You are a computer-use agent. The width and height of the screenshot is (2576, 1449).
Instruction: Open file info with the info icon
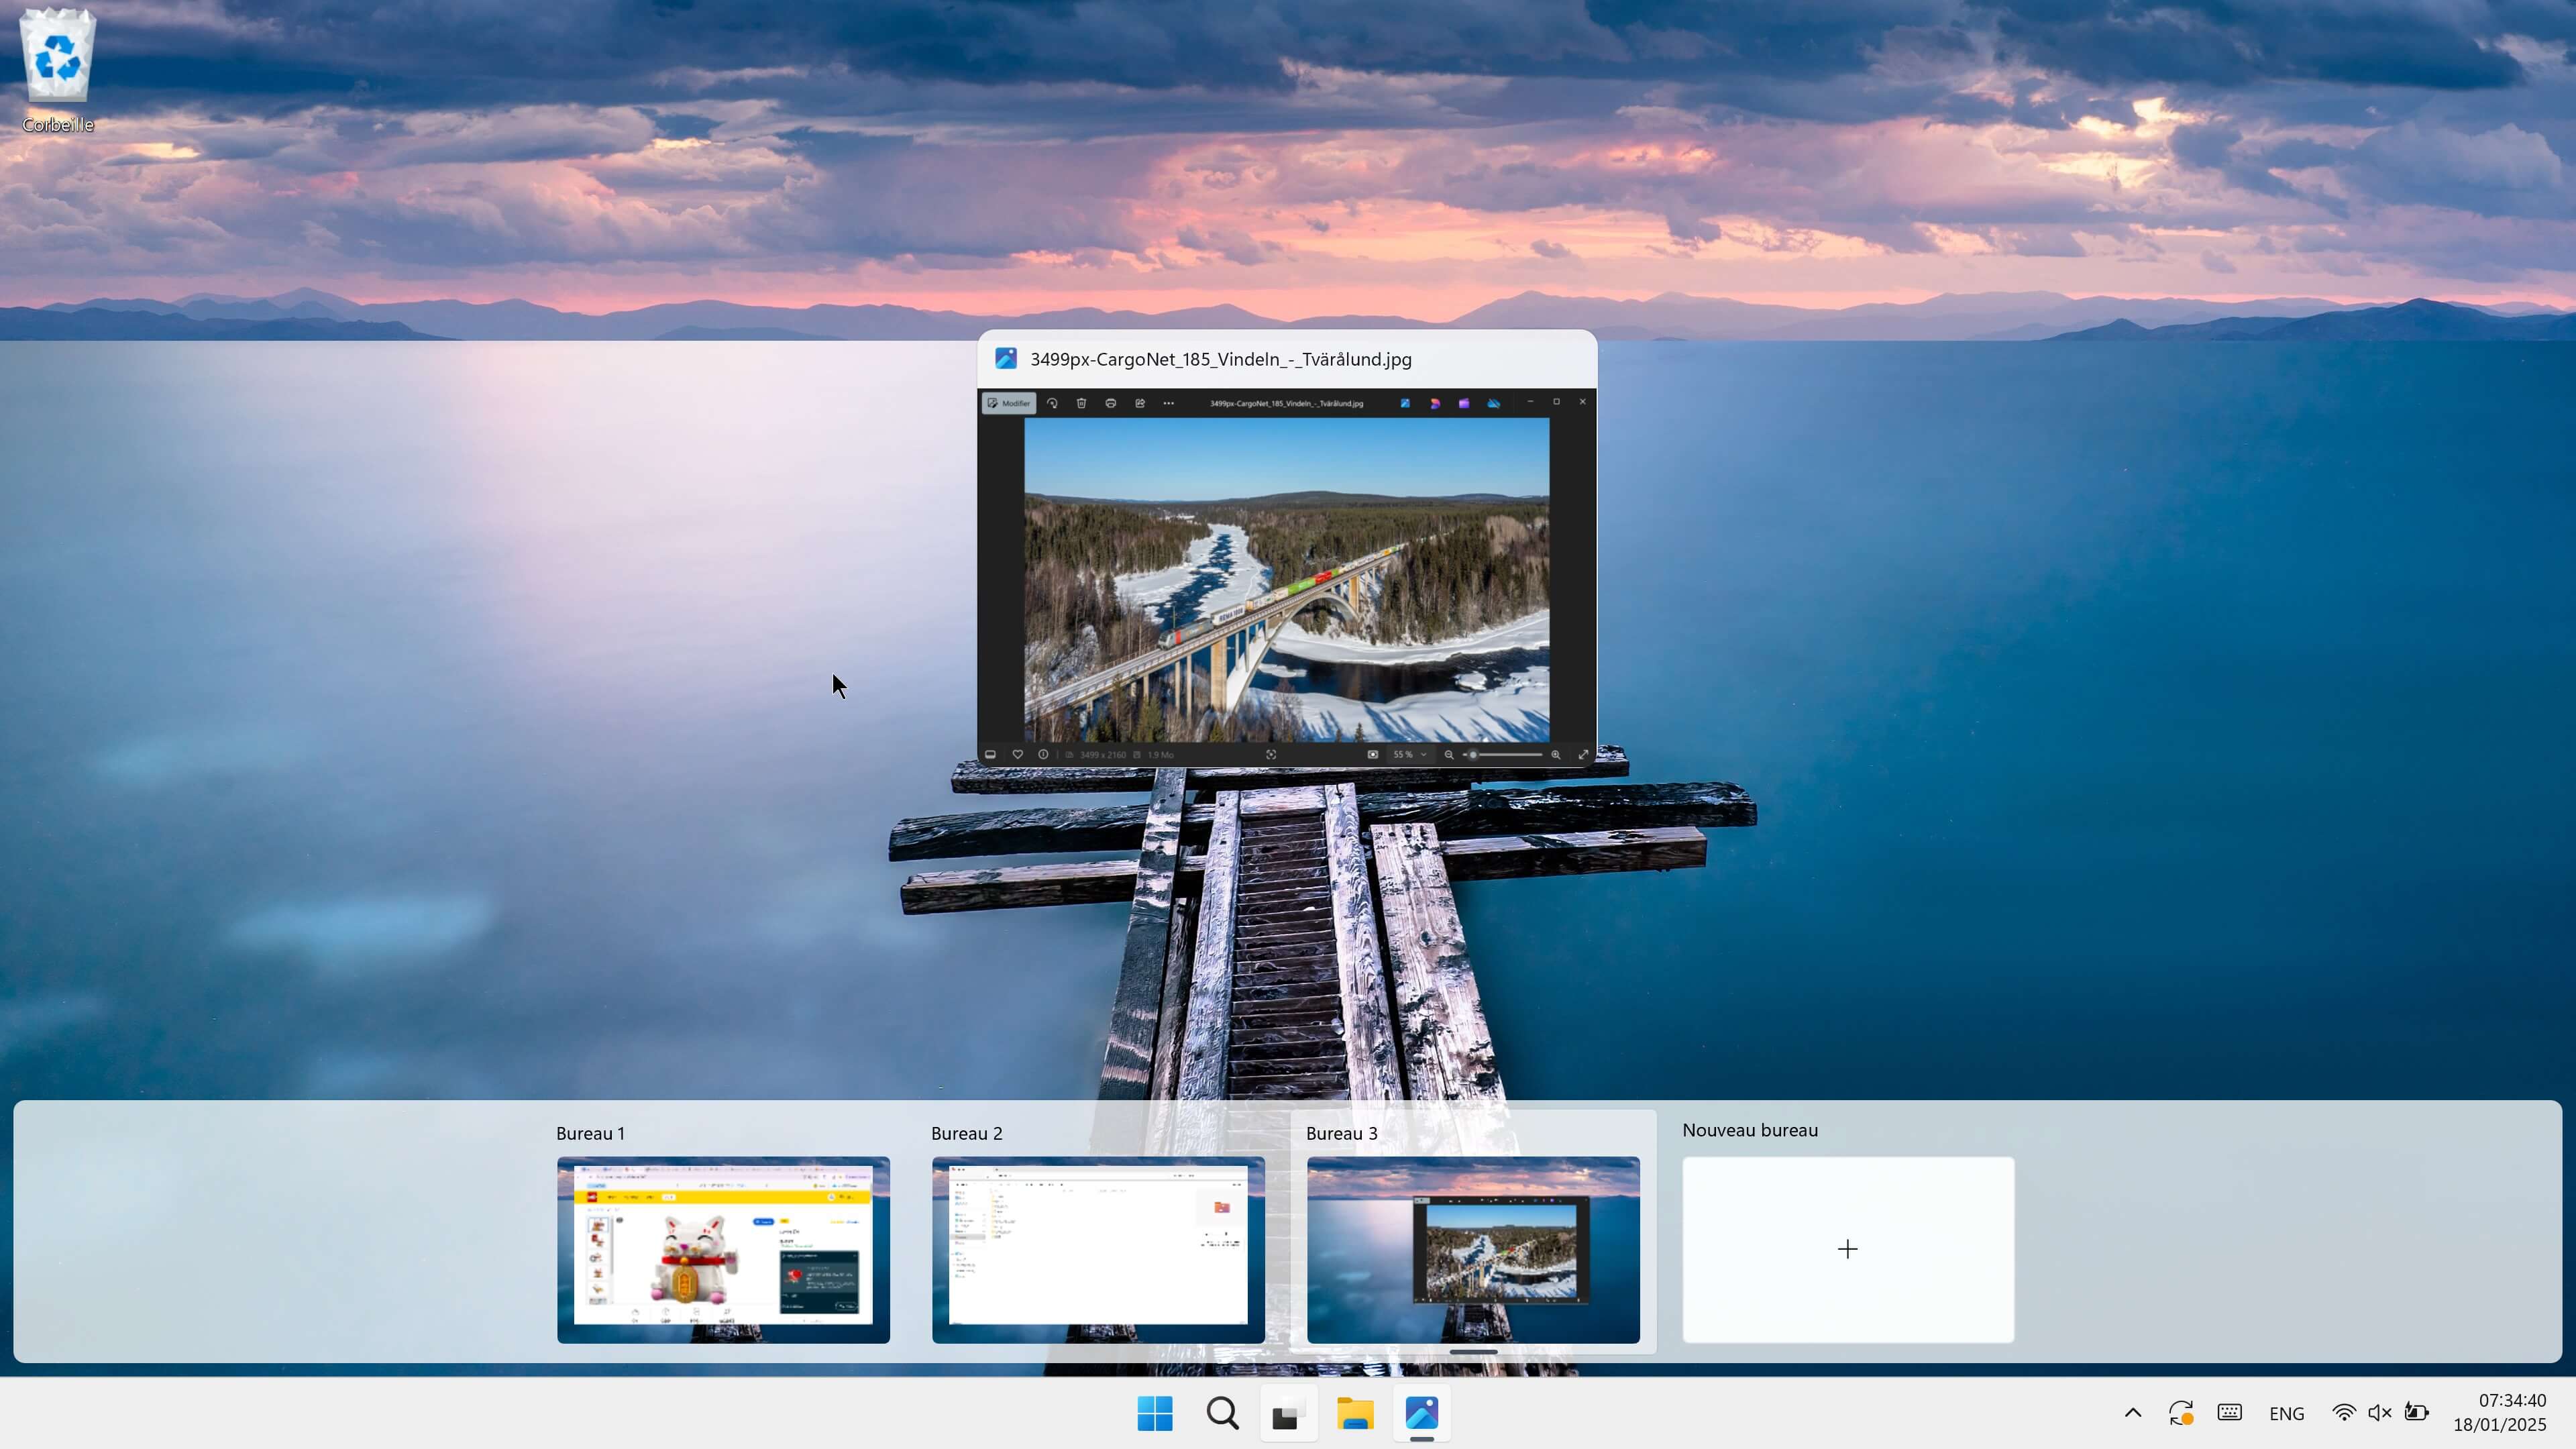pyautogui.click(x=1043, y=754)
